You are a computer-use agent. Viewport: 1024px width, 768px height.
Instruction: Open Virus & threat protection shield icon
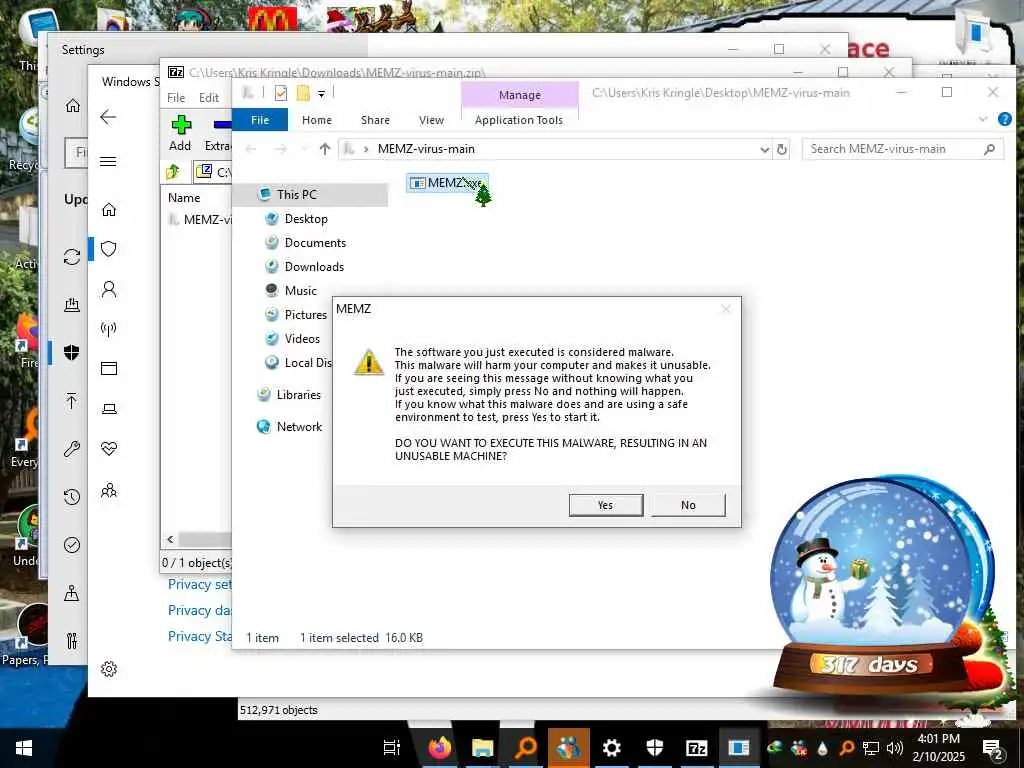109,249
